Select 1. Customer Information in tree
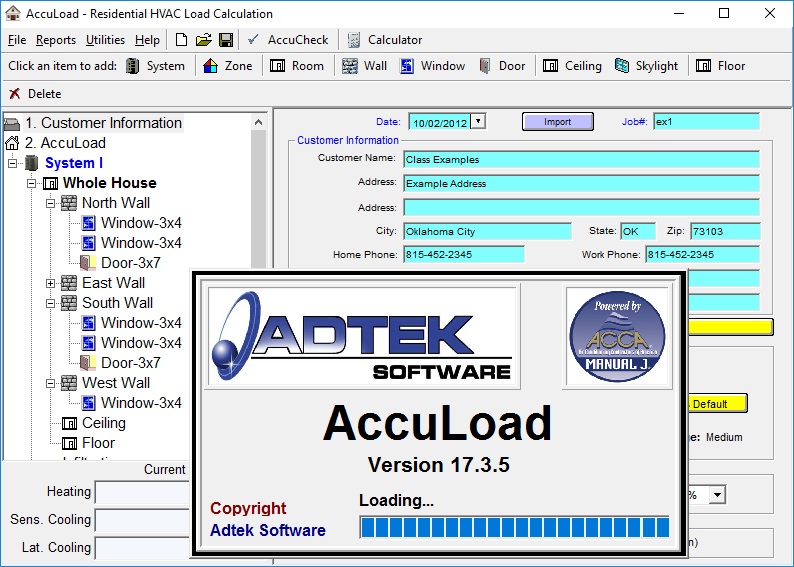Screen dimensions: 794x567 tap(103, 123)
